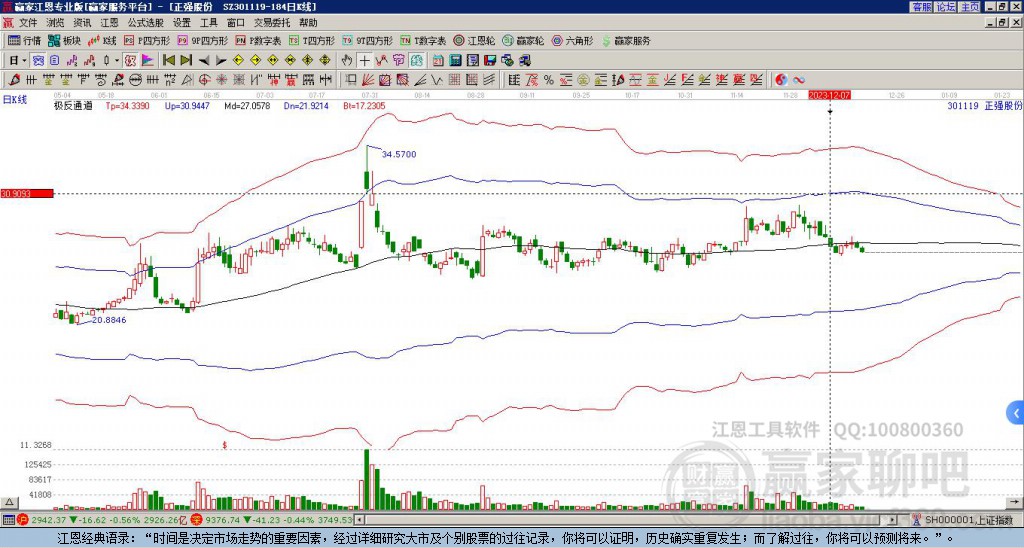1024x548 pixels.
Task: Select the Gann angle line tool
Action: 420,80
